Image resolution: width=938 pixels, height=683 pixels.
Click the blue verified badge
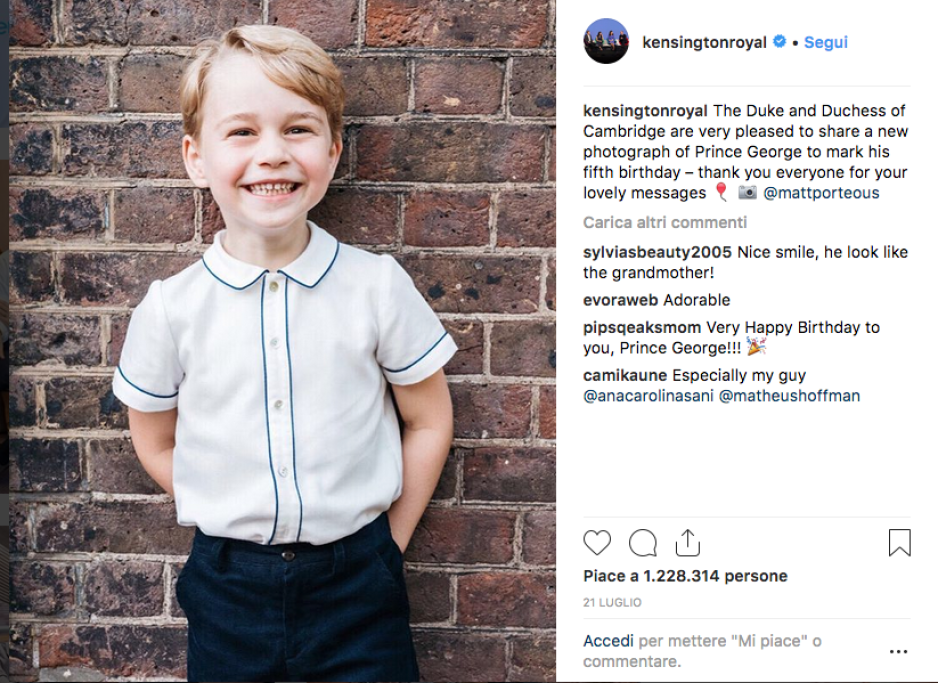tap(780, 42)
